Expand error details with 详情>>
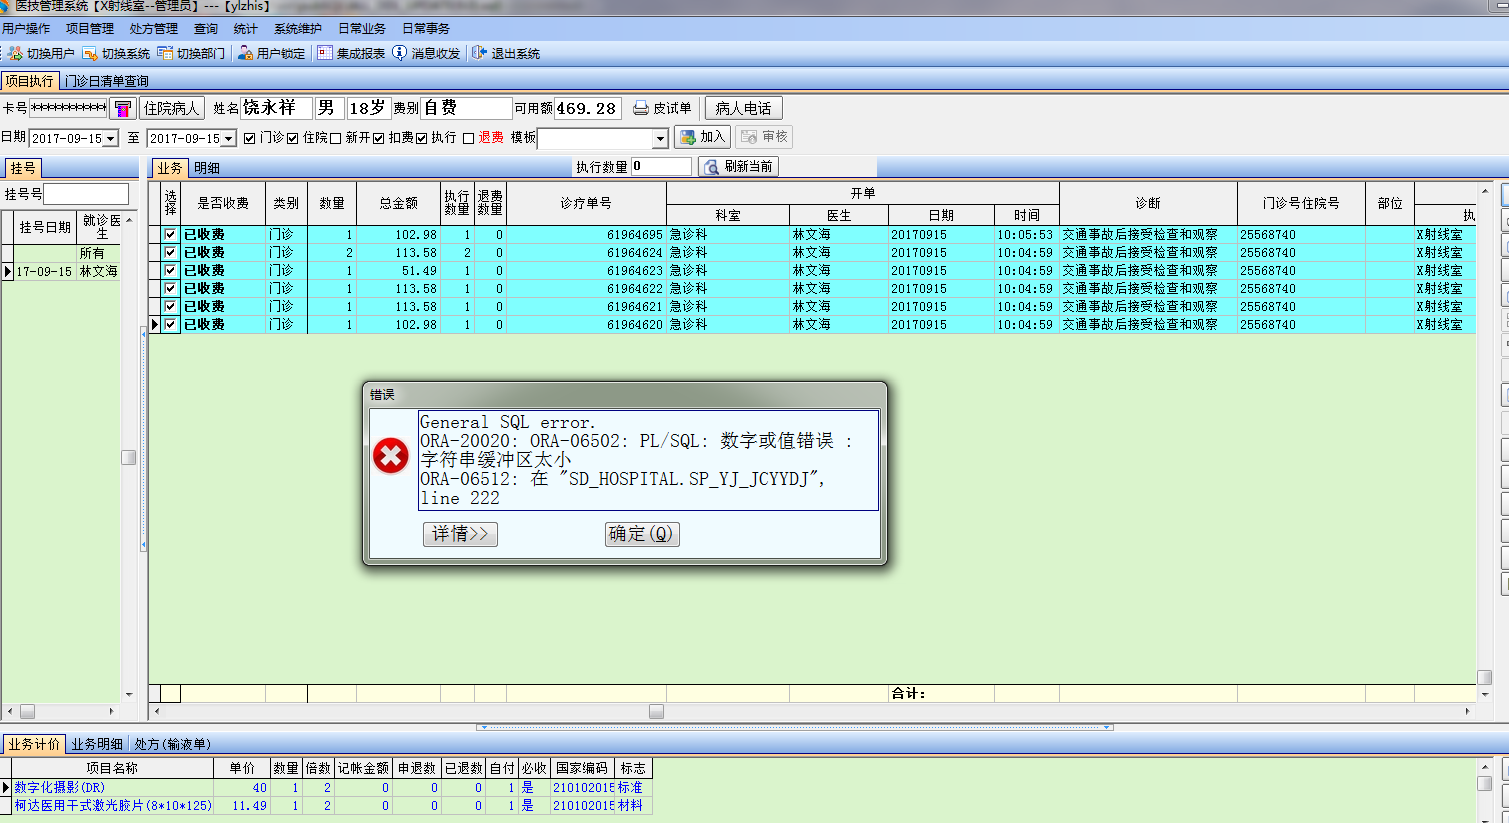Image resolution: width=1509 pixels, height=823 pixels. [x=460, y=534]
